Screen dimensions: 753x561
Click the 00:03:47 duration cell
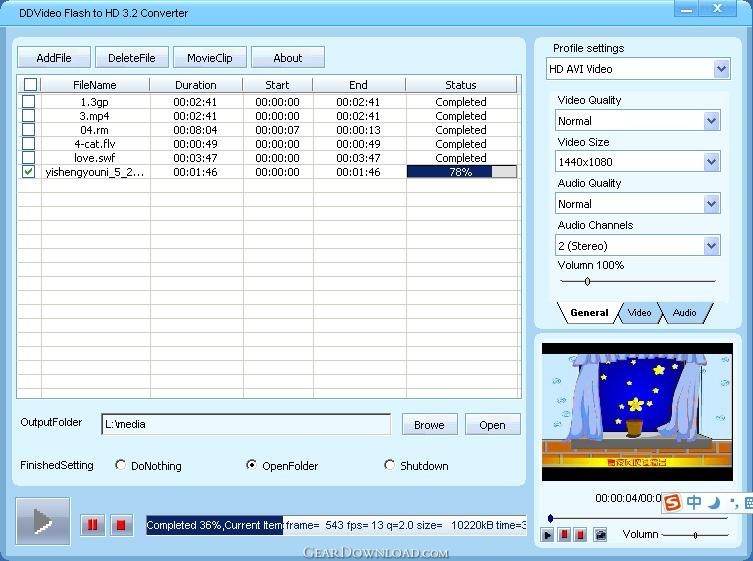(195, 158)
